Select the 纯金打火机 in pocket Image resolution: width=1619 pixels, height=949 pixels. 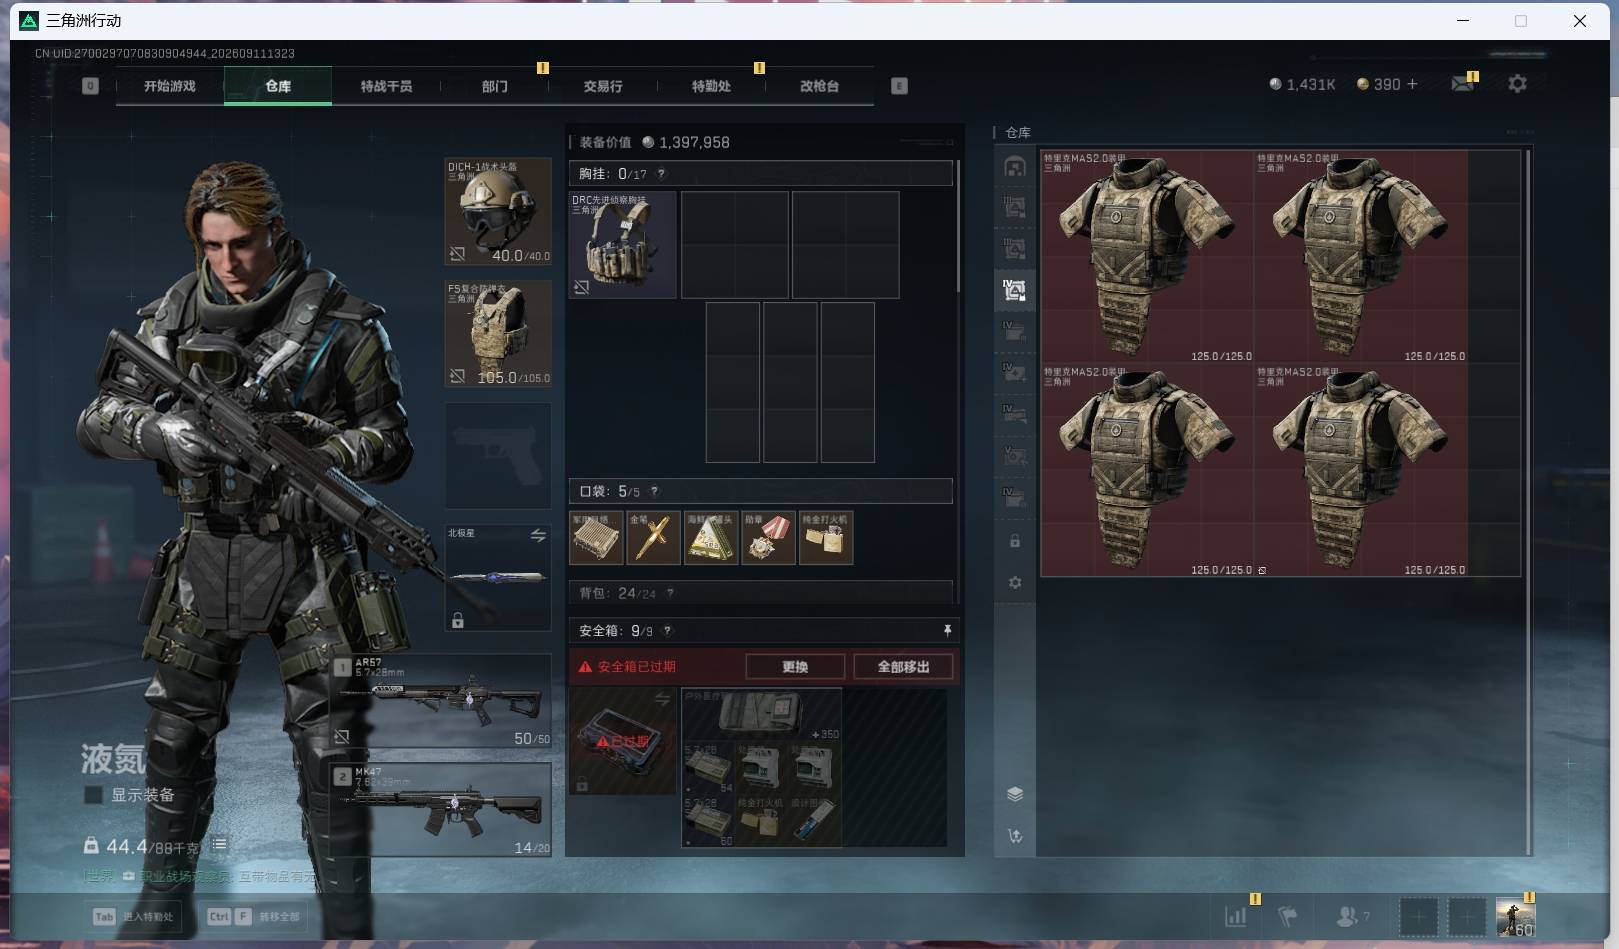pos(826,538)
